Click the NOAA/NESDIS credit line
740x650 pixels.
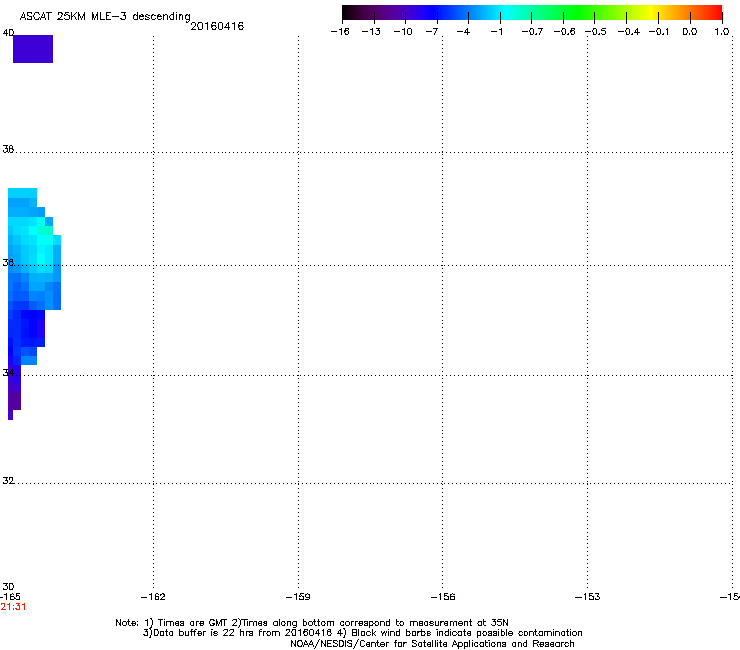(x=432, y=644)
